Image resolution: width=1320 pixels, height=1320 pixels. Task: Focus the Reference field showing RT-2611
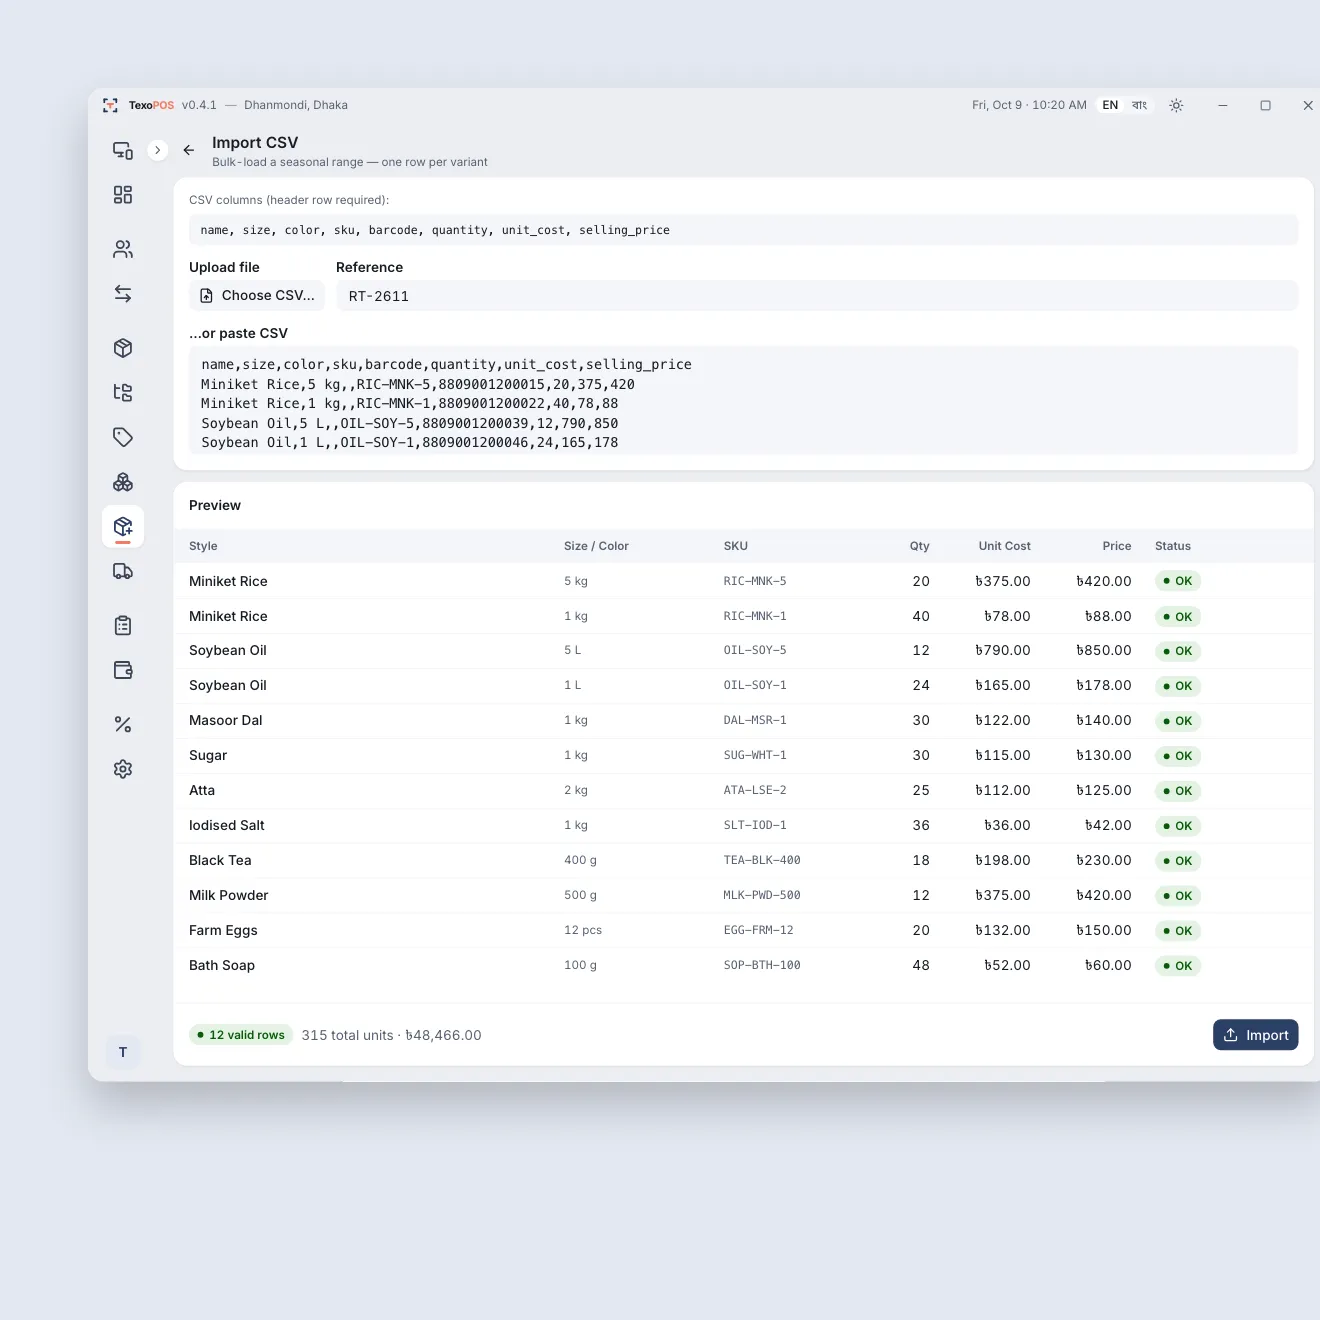[817, 296]
